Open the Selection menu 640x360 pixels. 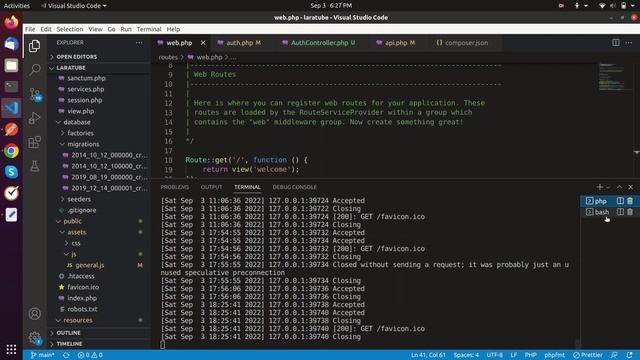[69, 29]
